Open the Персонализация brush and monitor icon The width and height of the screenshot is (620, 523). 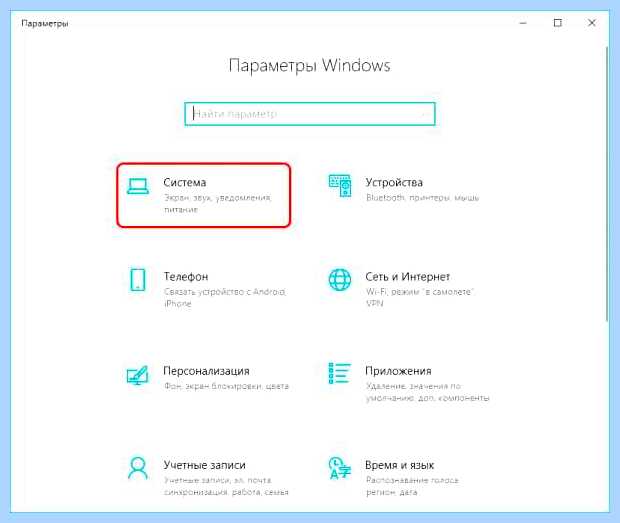coord(137,374)
